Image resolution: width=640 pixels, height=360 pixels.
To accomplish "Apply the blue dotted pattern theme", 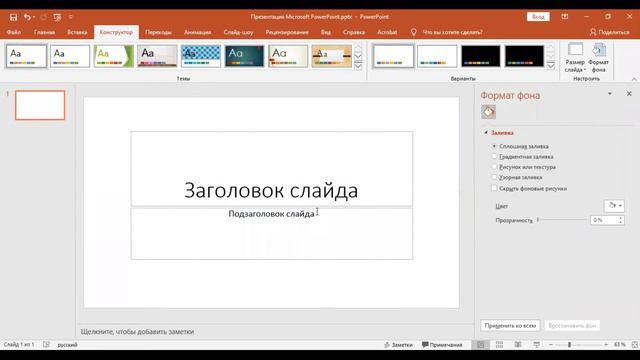I will coord(201,56).
